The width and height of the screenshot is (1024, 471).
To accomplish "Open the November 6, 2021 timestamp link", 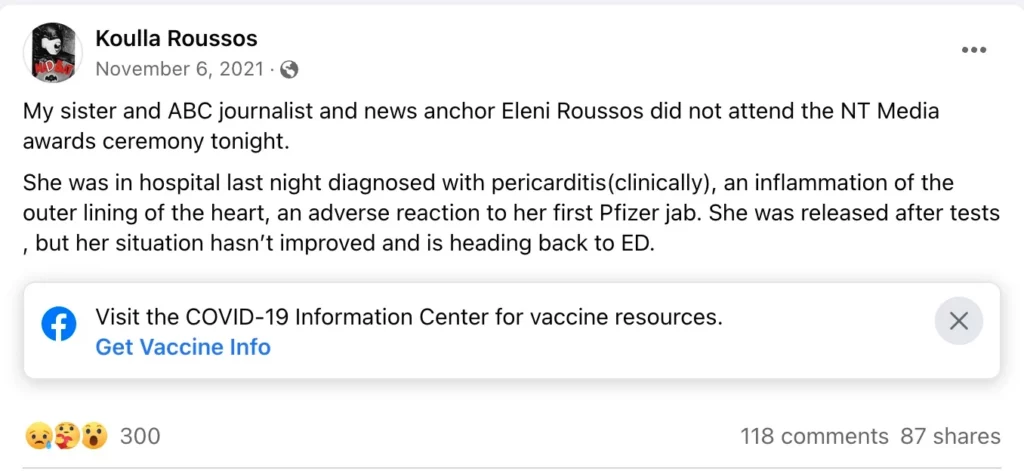I will (x=180, y=69).
